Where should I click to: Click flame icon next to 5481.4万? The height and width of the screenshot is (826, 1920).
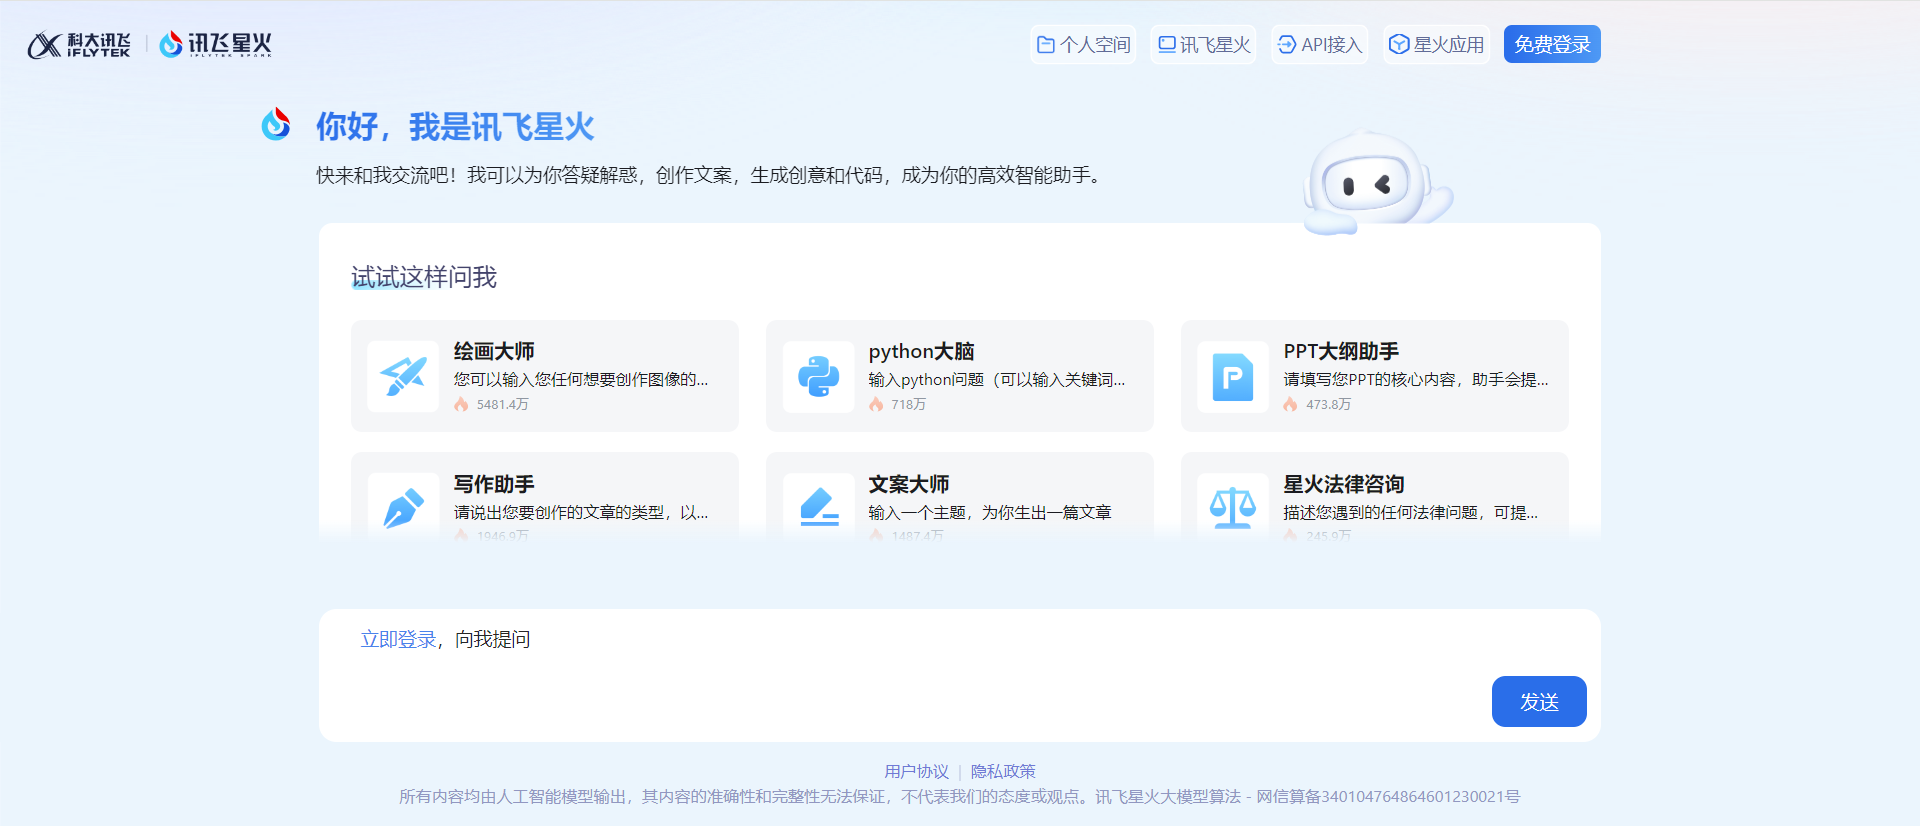tap(461, 404)
